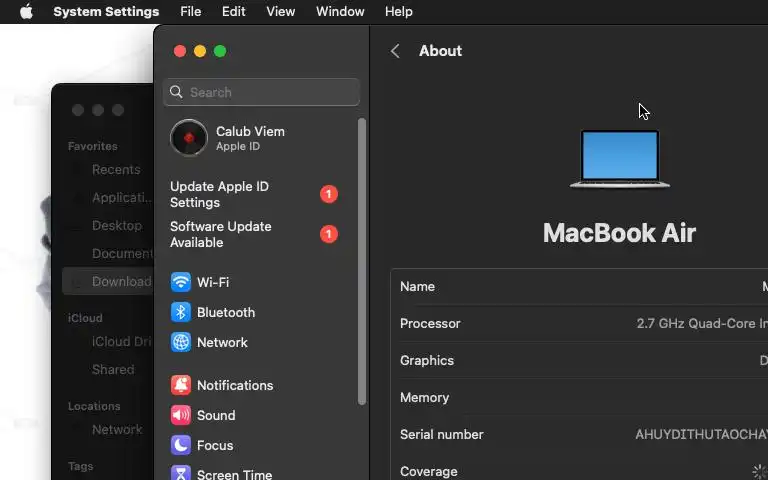The image size is (768, 480).
Task: Open the View menu
Action: (x=281, y=11)
